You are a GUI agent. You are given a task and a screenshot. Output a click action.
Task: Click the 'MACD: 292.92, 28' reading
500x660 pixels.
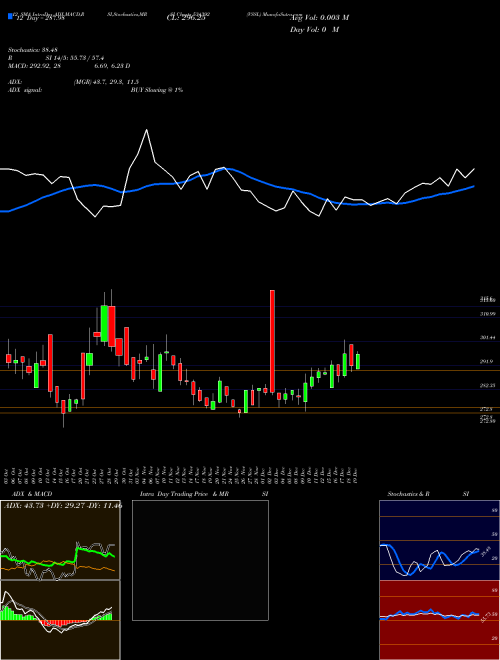(x=35, y=66)
